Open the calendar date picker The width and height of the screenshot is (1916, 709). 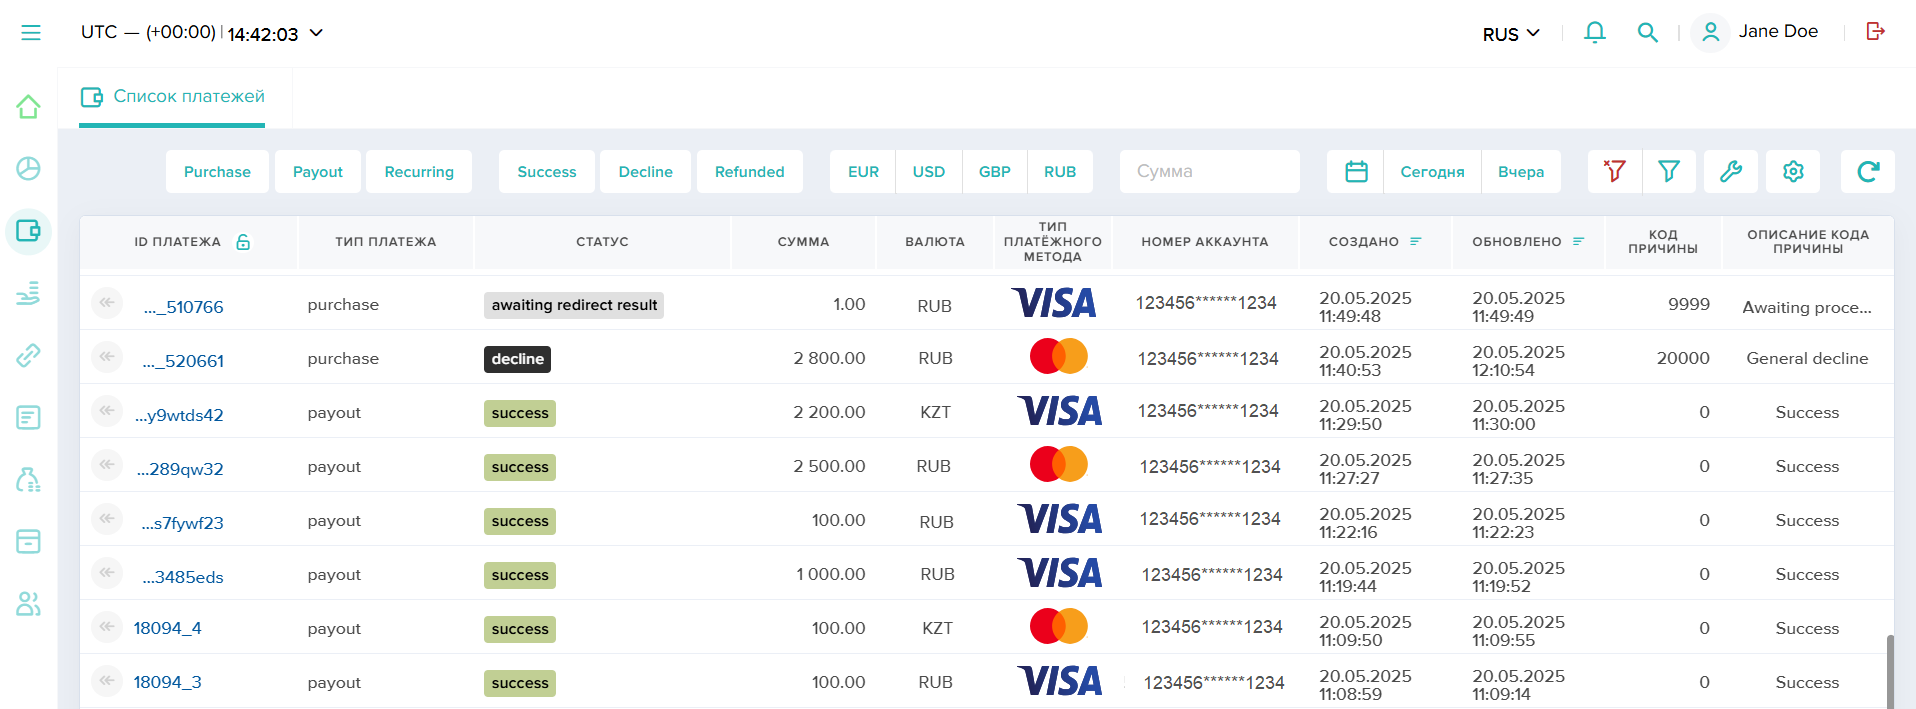(1355, 172)
